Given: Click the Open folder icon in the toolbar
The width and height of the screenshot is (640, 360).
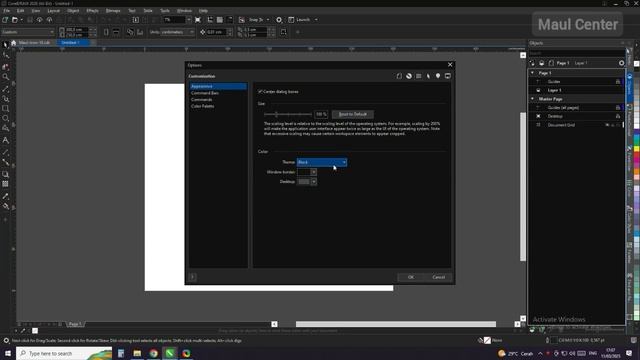Looking at the screenshot, I should click(15, 20).
